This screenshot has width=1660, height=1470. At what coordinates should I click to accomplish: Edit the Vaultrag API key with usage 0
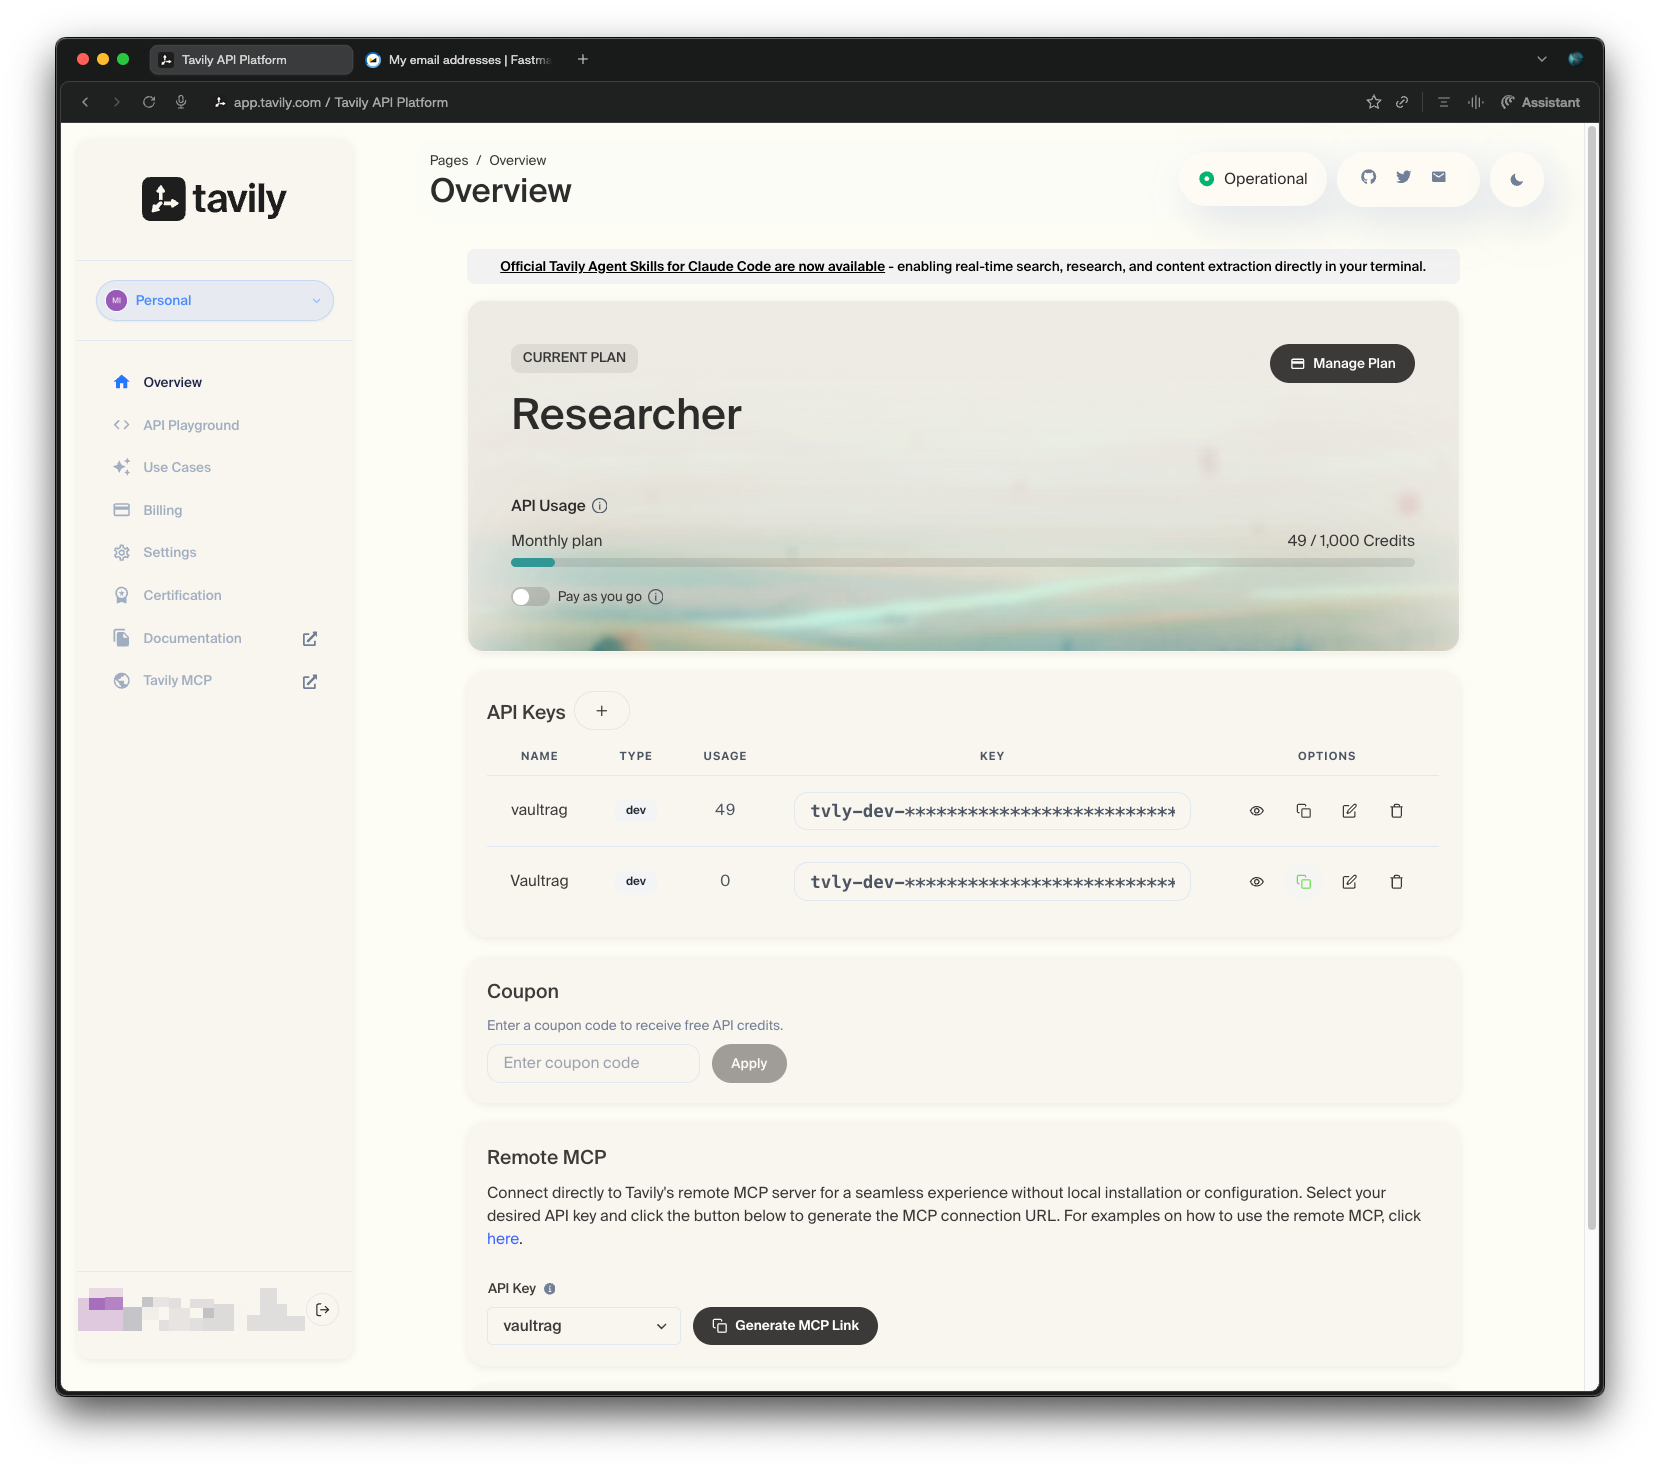click(x=1349, y=882)
